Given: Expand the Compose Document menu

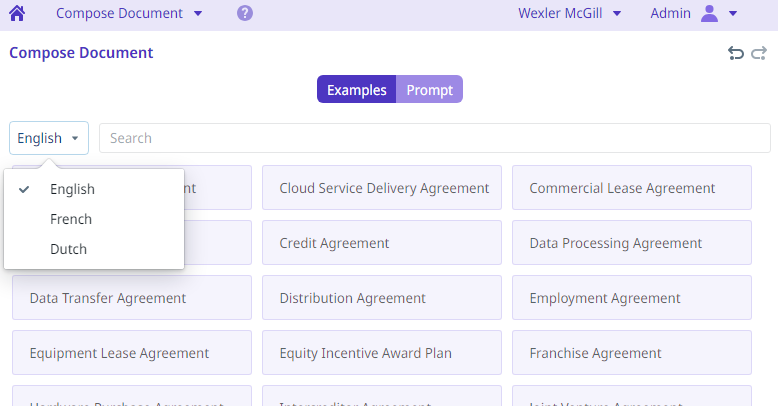Looking at the screenshot, I should pyautogui.click(x=129, y=14).
